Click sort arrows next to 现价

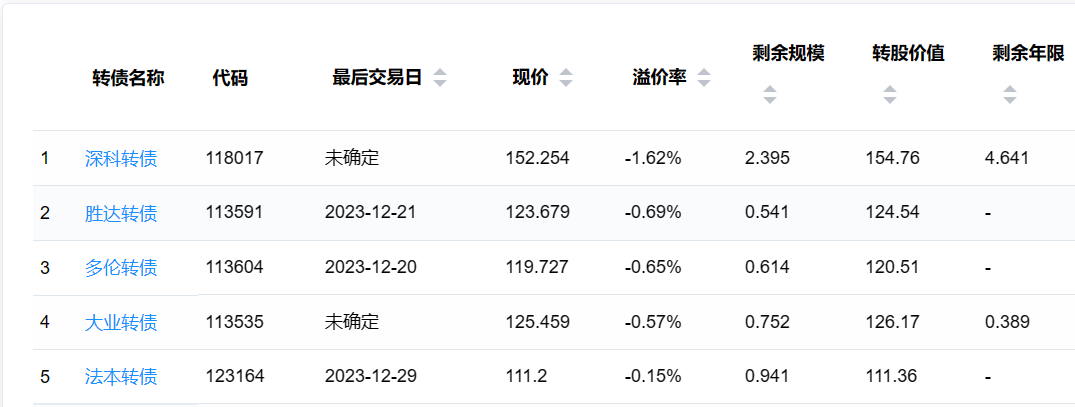tap(566, 78)
